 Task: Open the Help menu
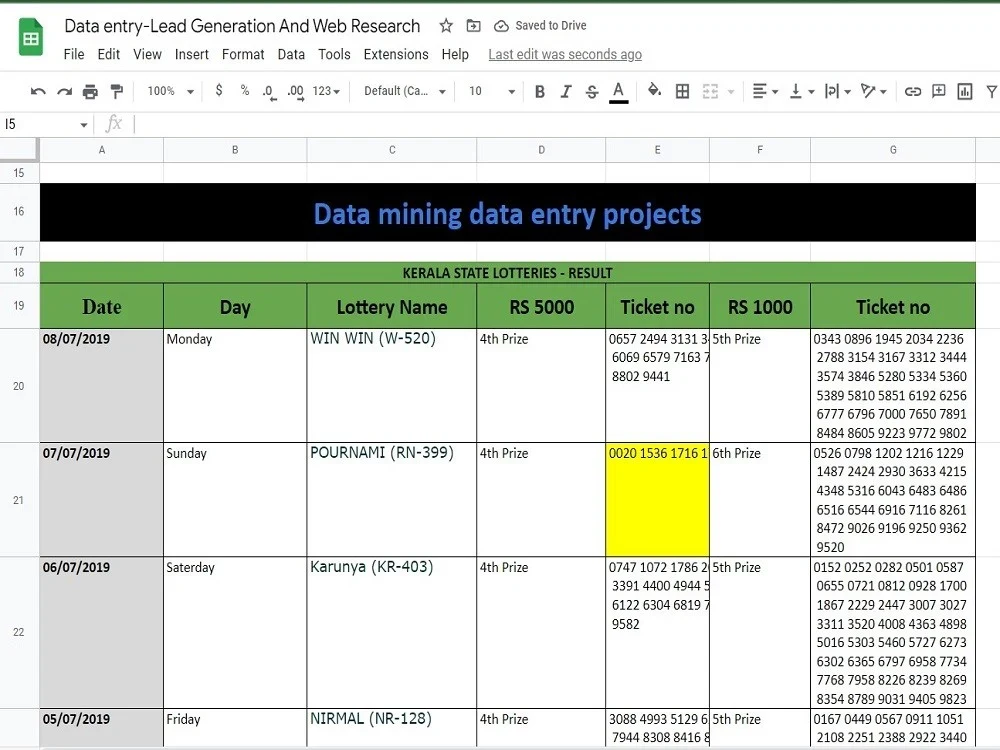[x=455, y=54]
